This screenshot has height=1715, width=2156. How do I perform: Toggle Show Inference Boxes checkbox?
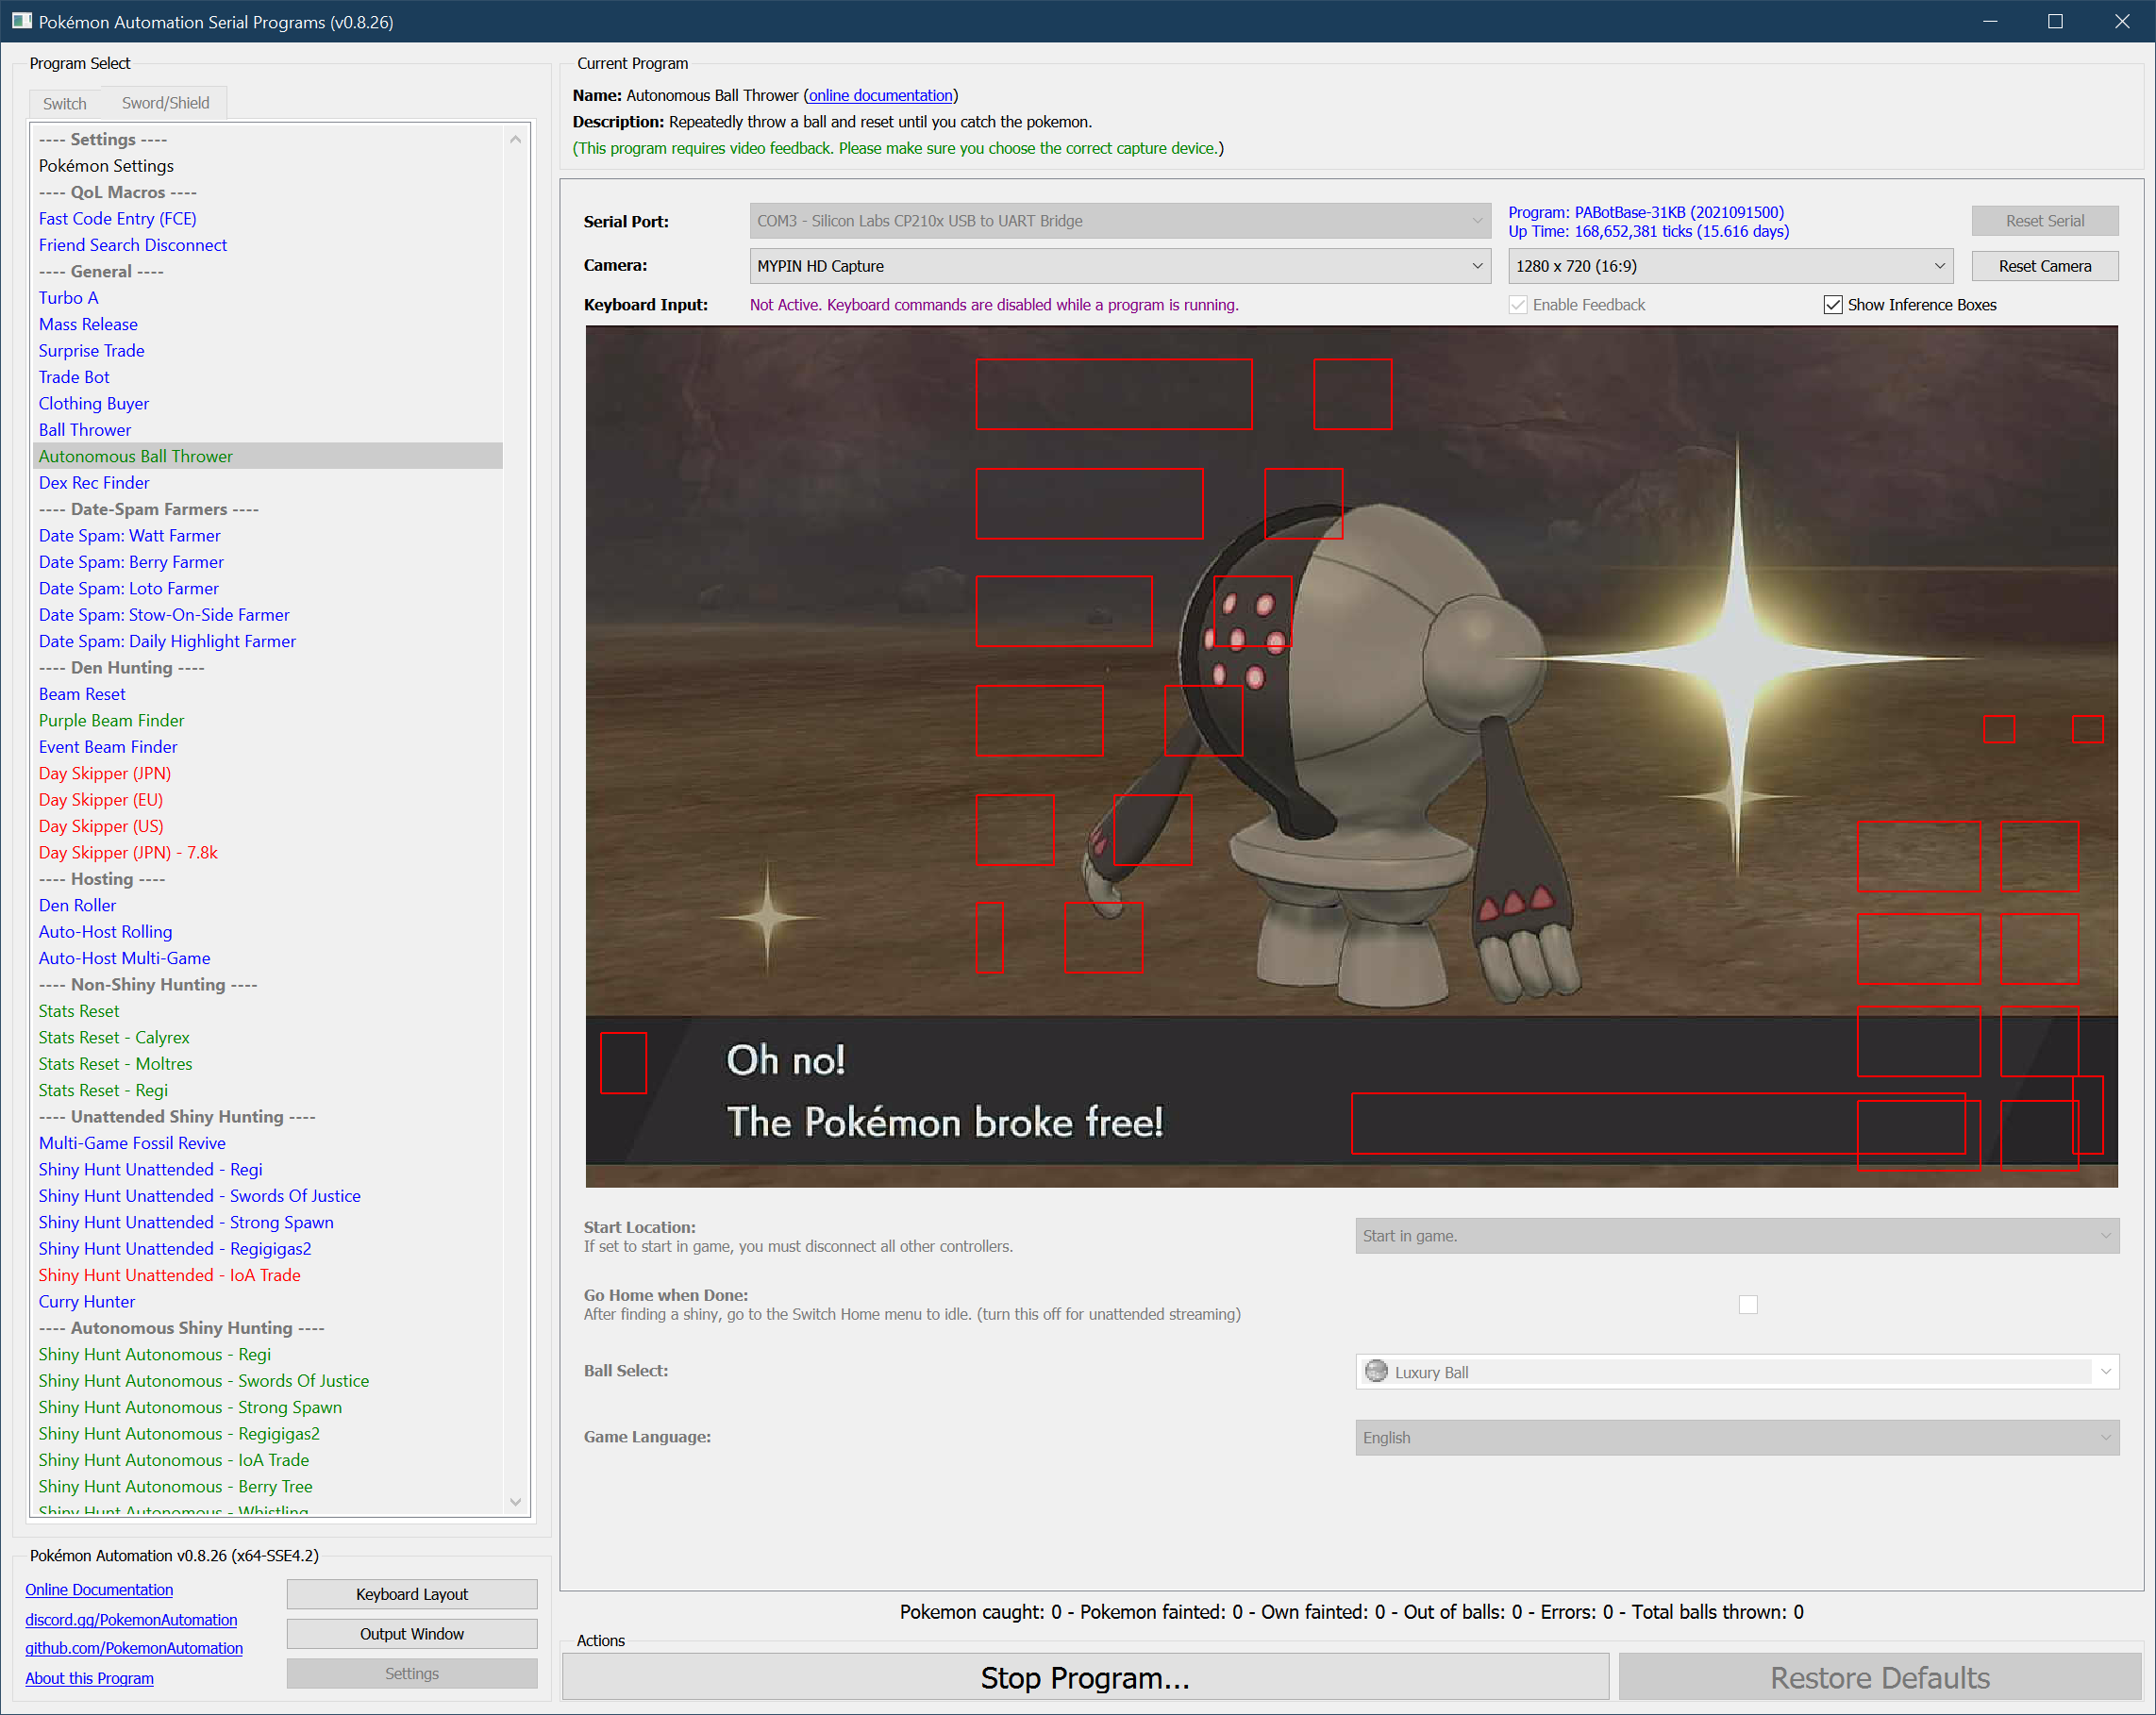pos(1832,305)
